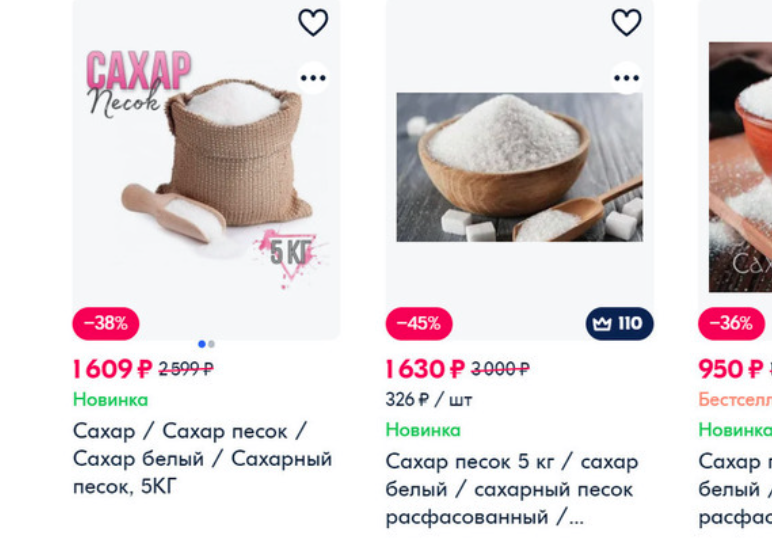Favorite the wooden bowl sugar product
This screenshot has width=772, height=546.
626,23
